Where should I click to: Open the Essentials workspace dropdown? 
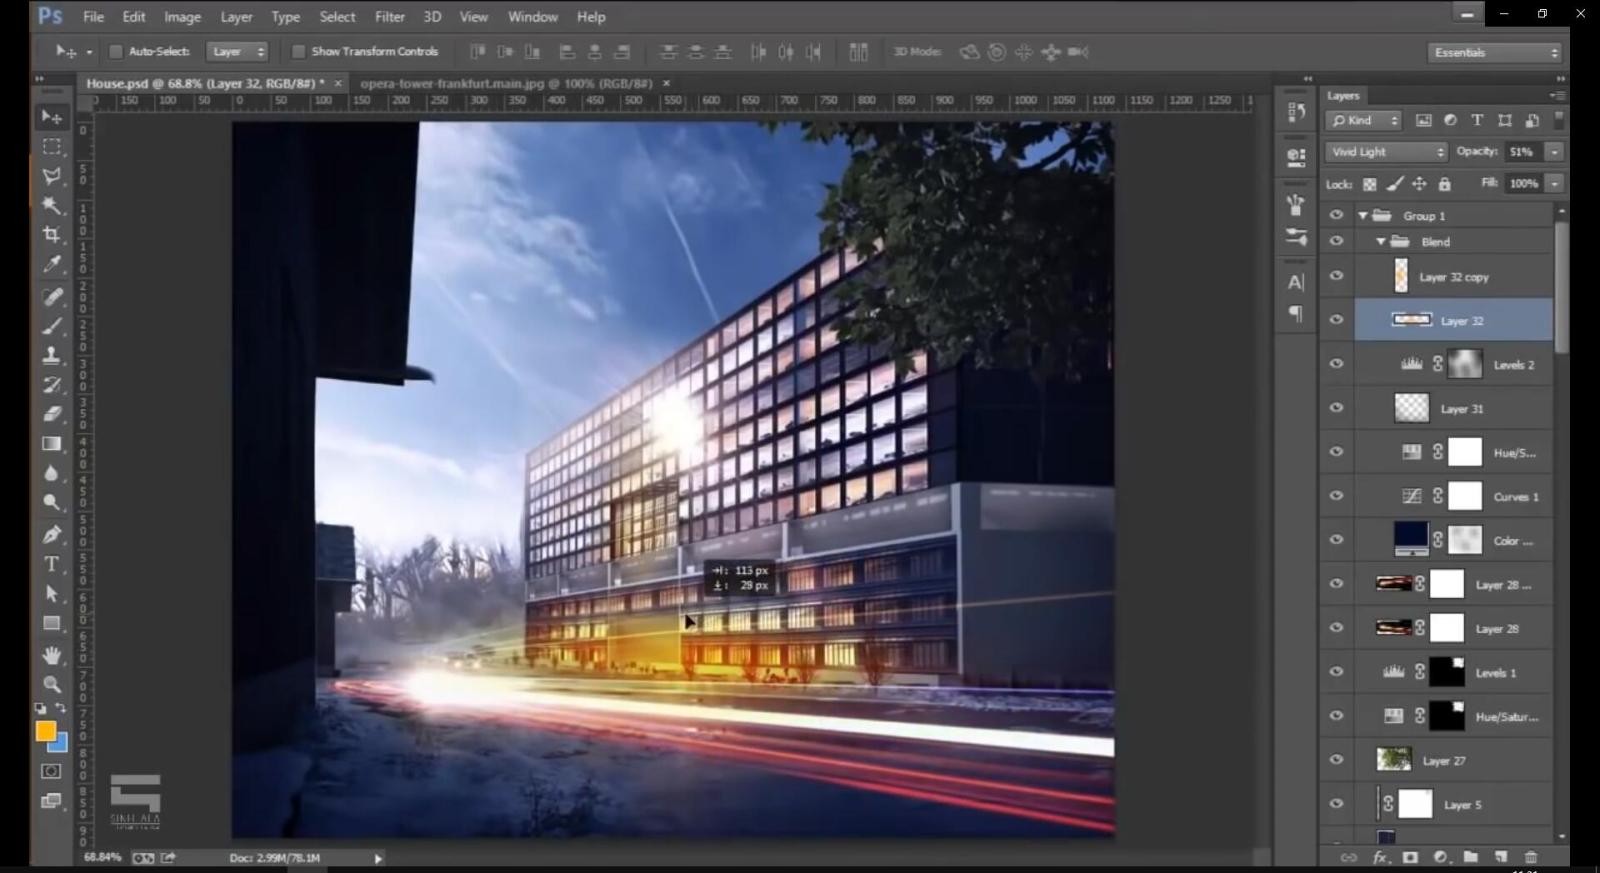(x=1495, y=53)
